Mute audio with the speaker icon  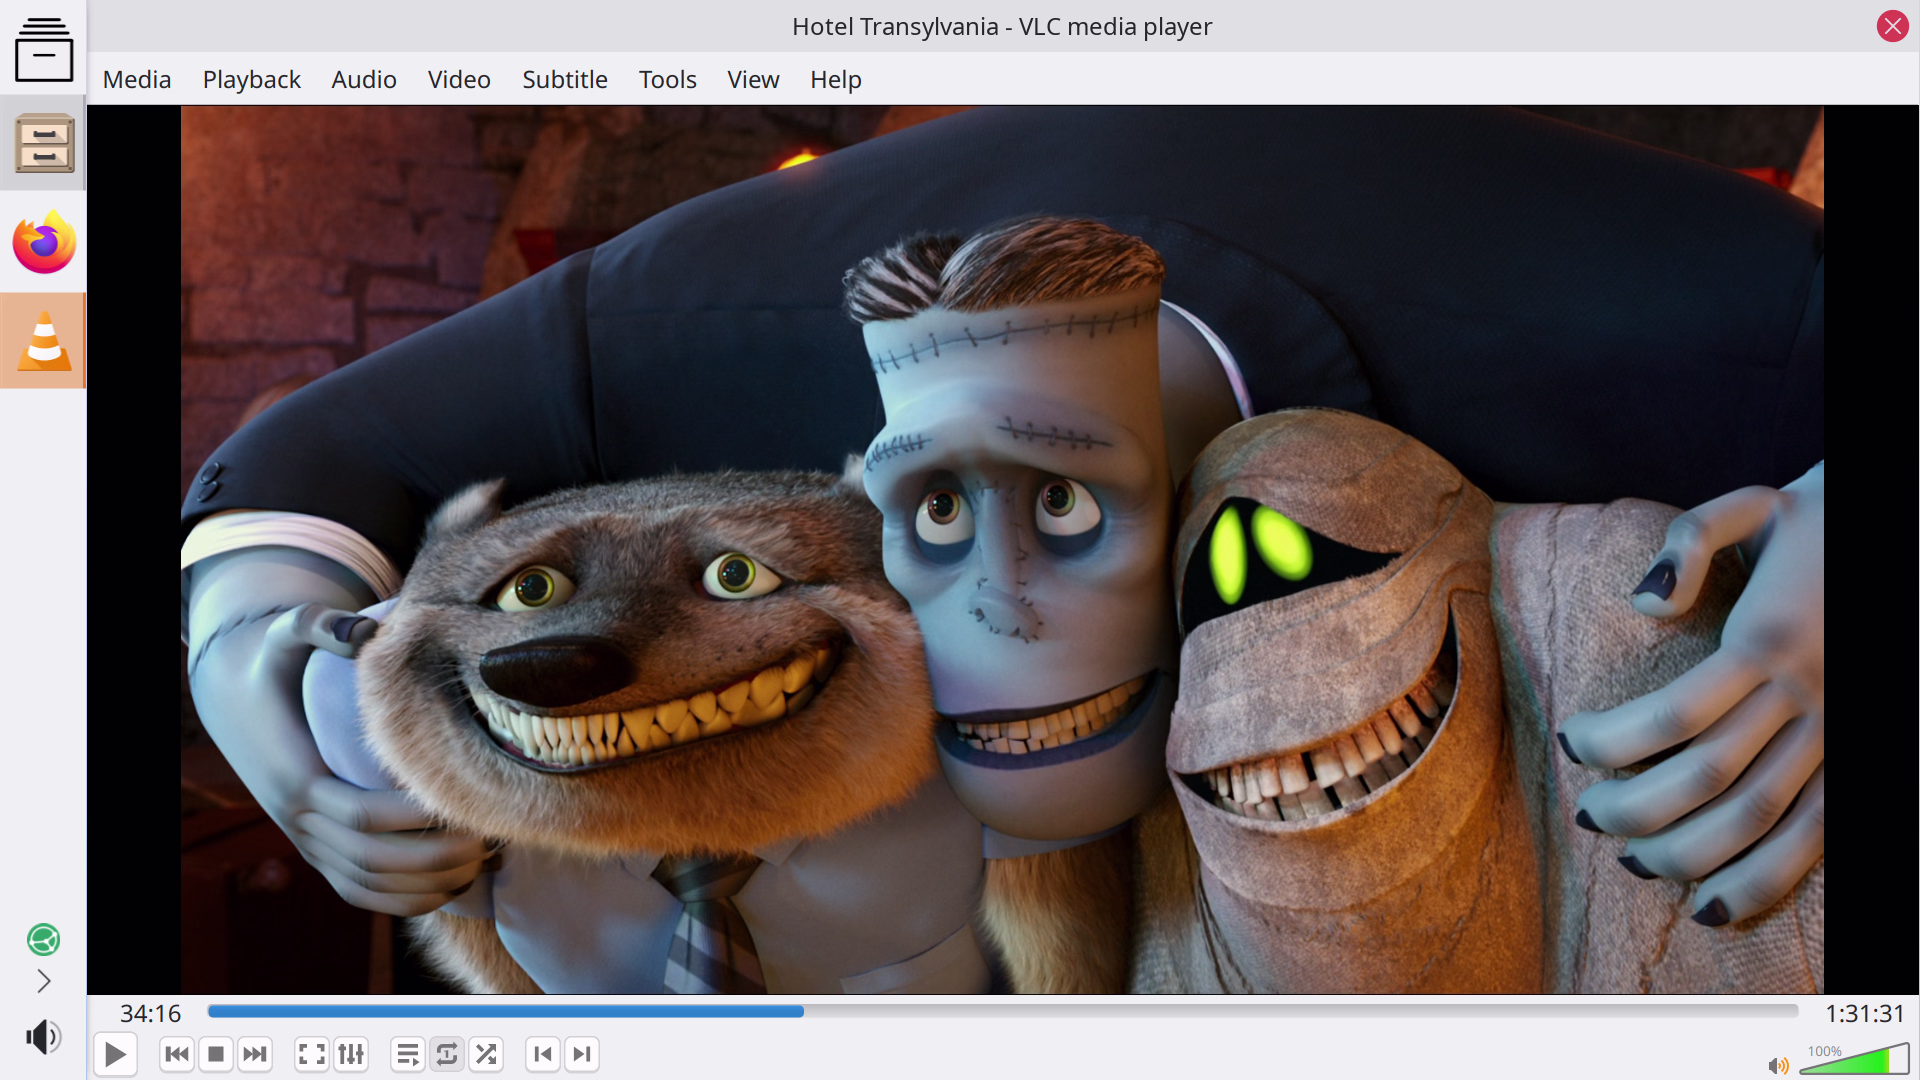[x=1778, y=1066]
